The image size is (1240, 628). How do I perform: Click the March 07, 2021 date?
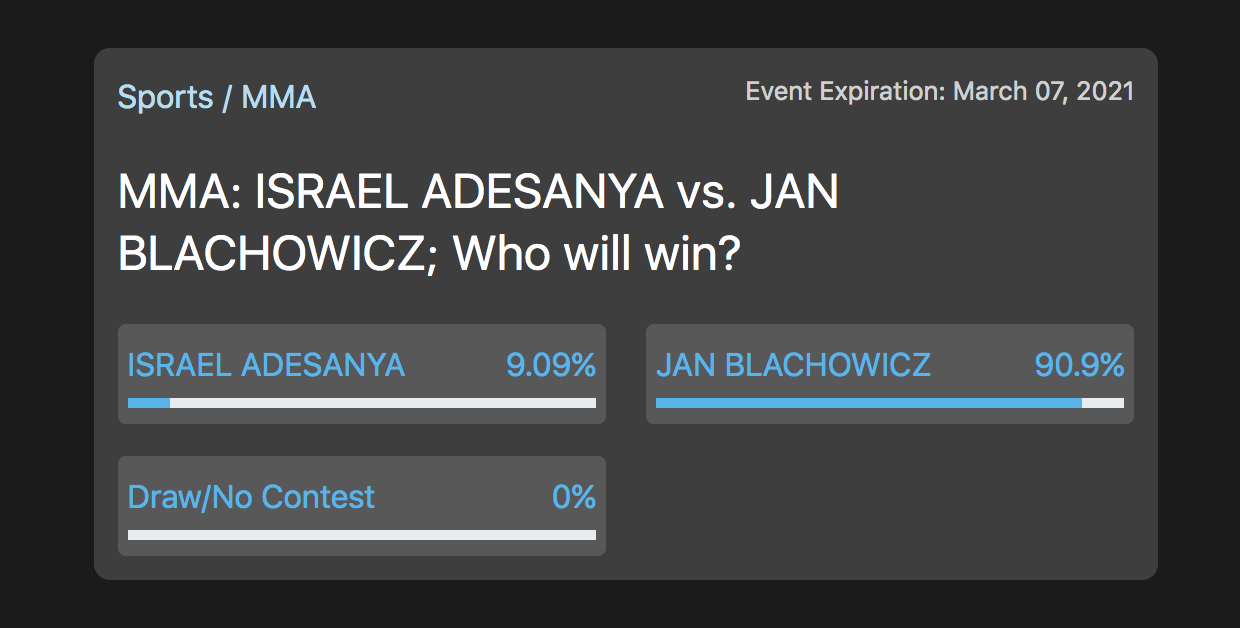pos(1044,91)
